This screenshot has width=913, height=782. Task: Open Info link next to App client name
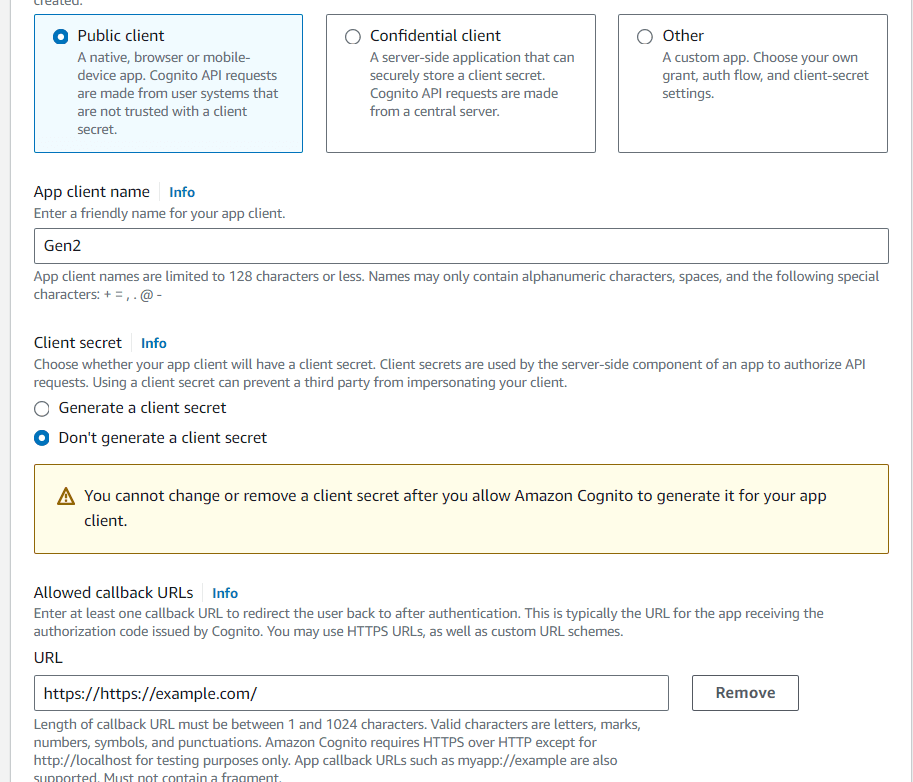[182, 192]
